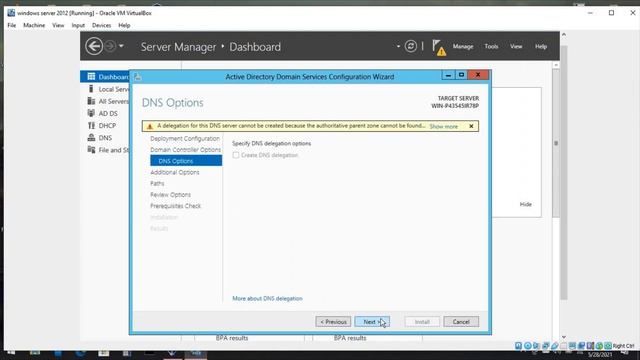Open VirtualBox Machine menu
The image size is (640, 360).
click(x=34, y=25)
